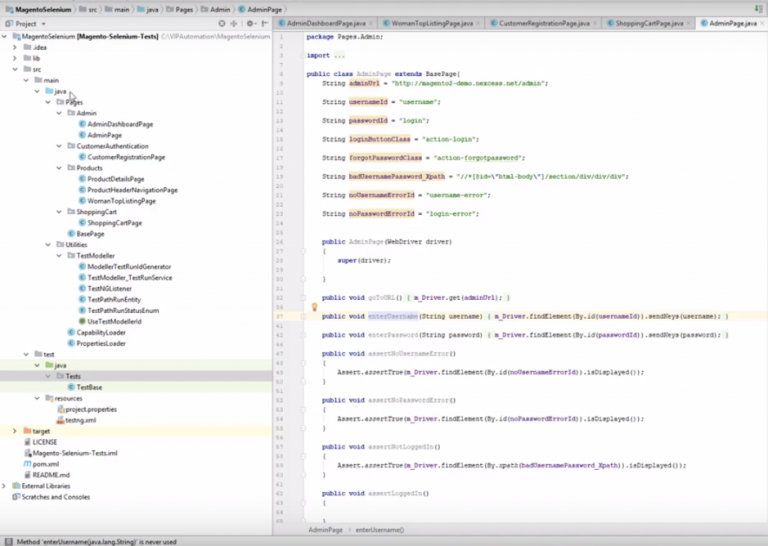
Task: Close the AdminDashboardPage.java tab
Action: pyautogui.click(x=371, y=23)
